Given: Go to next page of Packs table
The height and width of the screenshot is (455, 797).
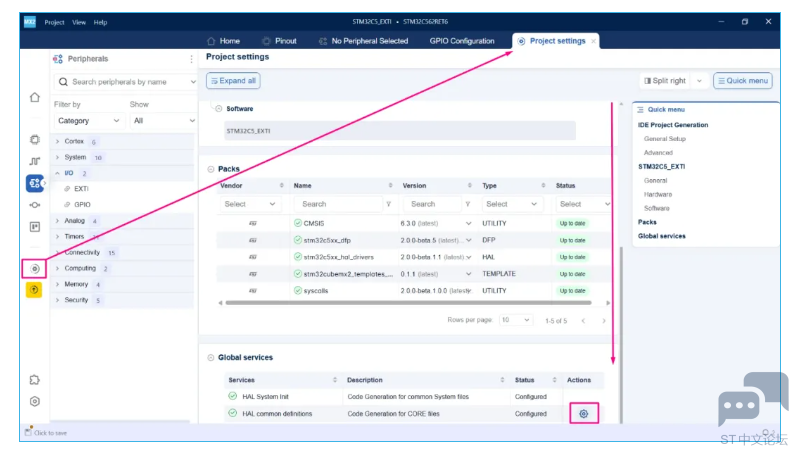Looking at the screenshot, I should coord(604,321).
